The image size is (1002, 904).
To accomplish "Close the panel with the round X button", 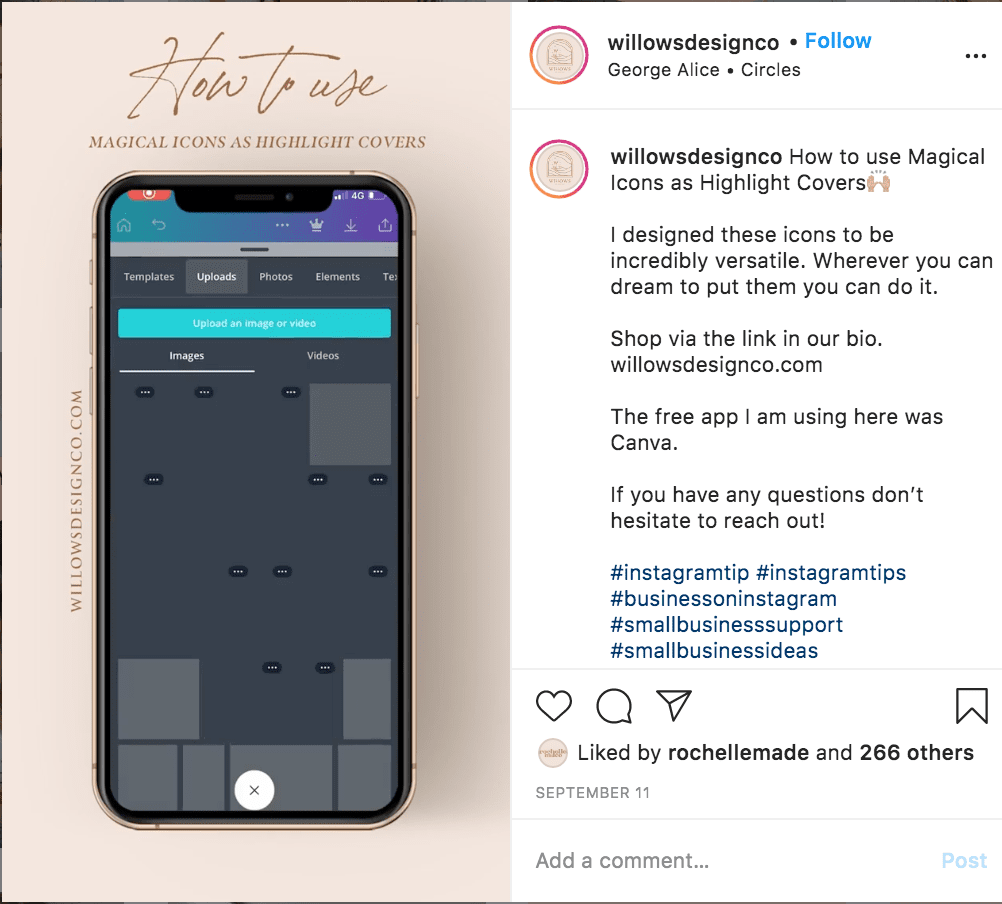I will click(254, 790).
